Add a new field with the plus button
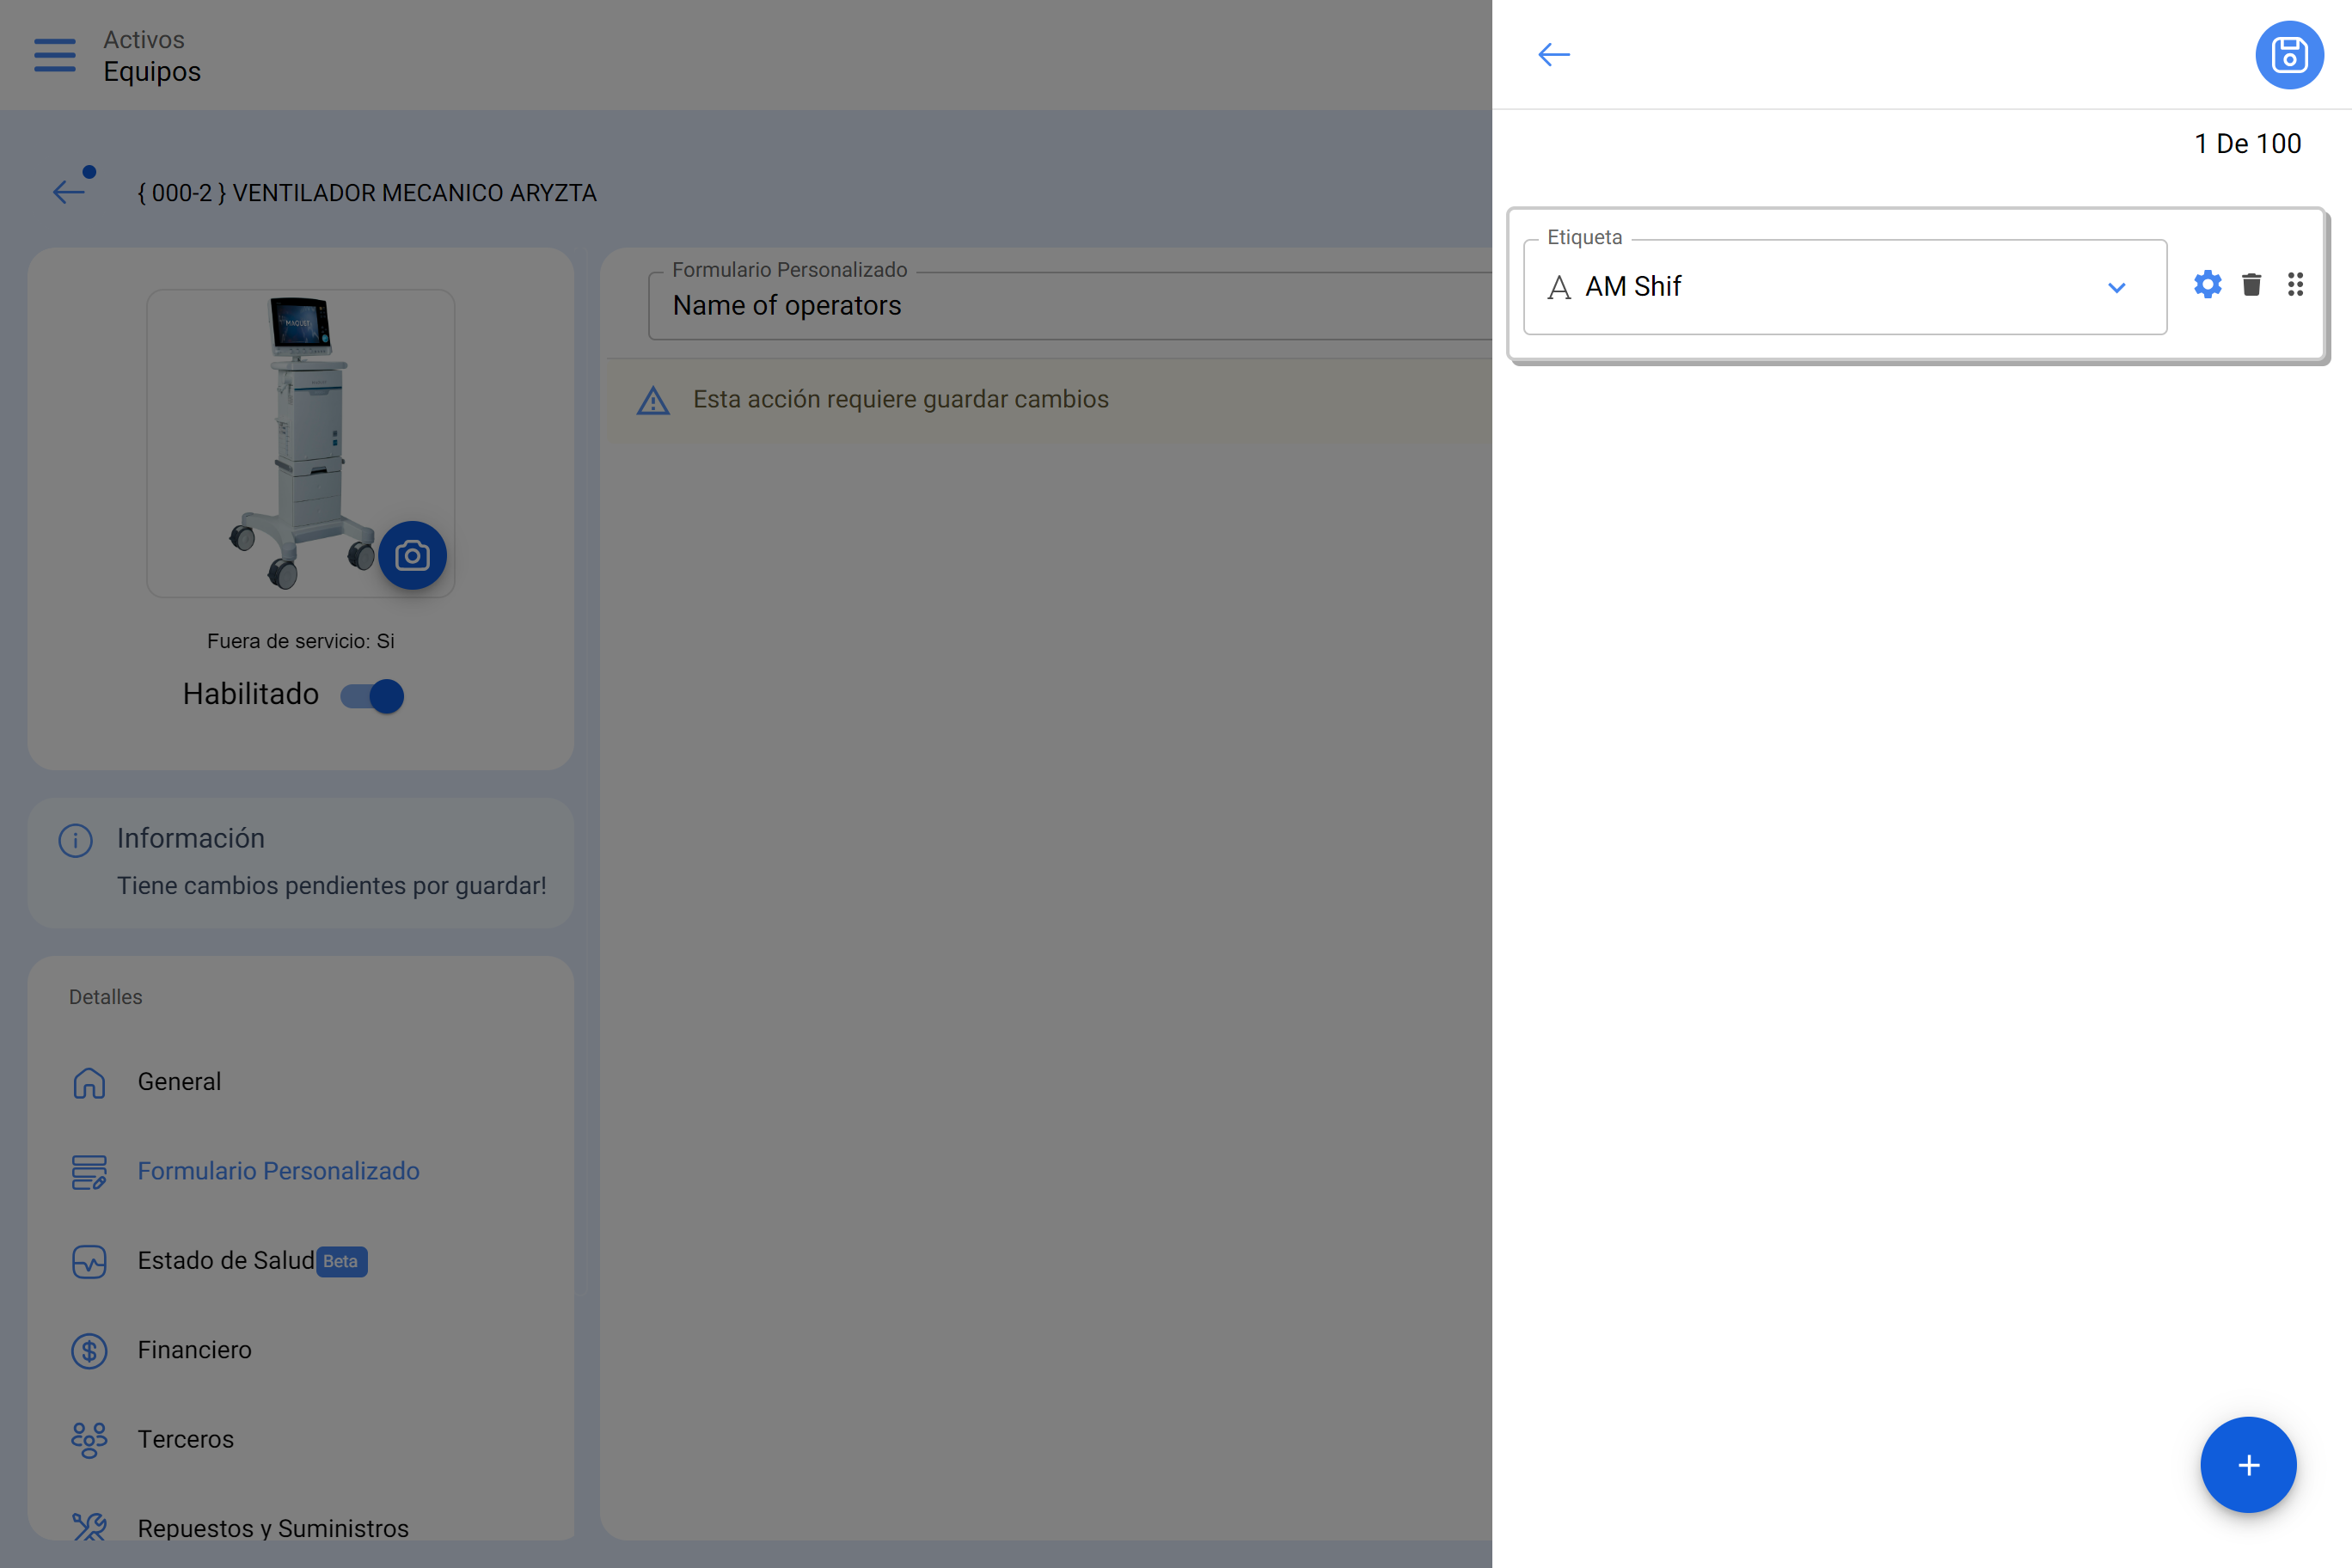Screen dimensions: 2352x1568 [2248, 1465]
